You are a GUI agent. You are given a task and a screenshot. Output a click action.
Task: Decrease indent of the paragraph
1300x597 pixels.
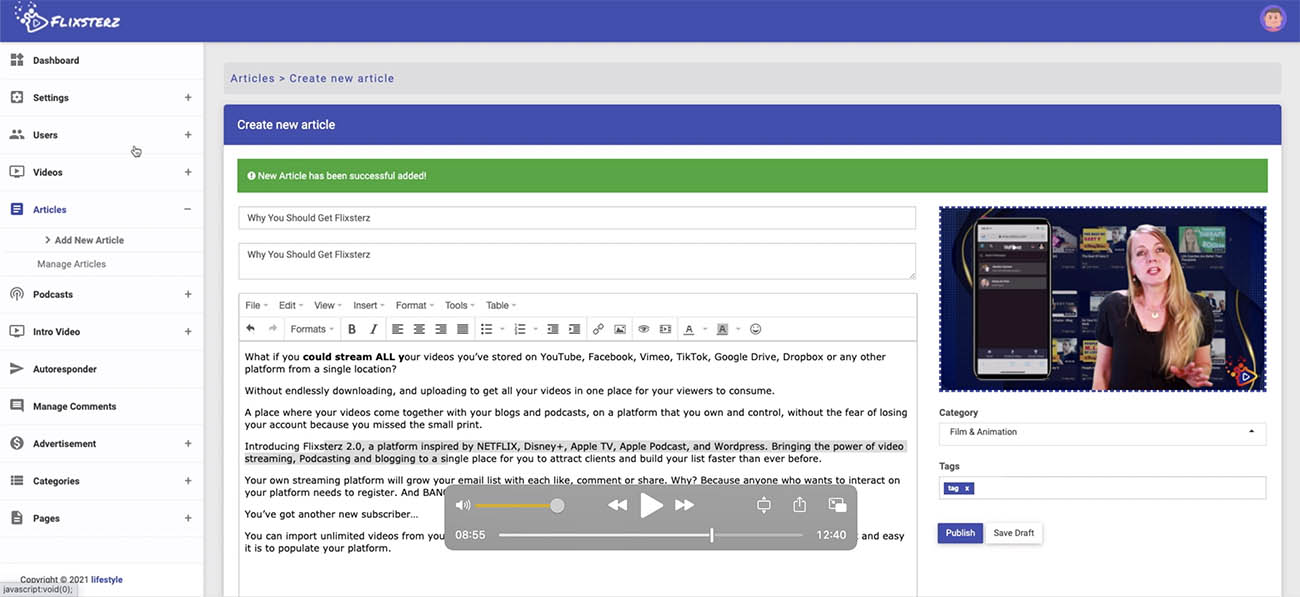click(x=553, y=329)
